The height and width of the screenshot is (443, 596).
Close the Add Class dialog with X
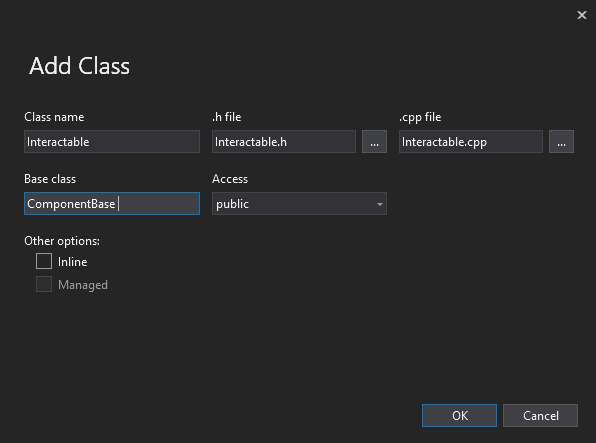582,15
